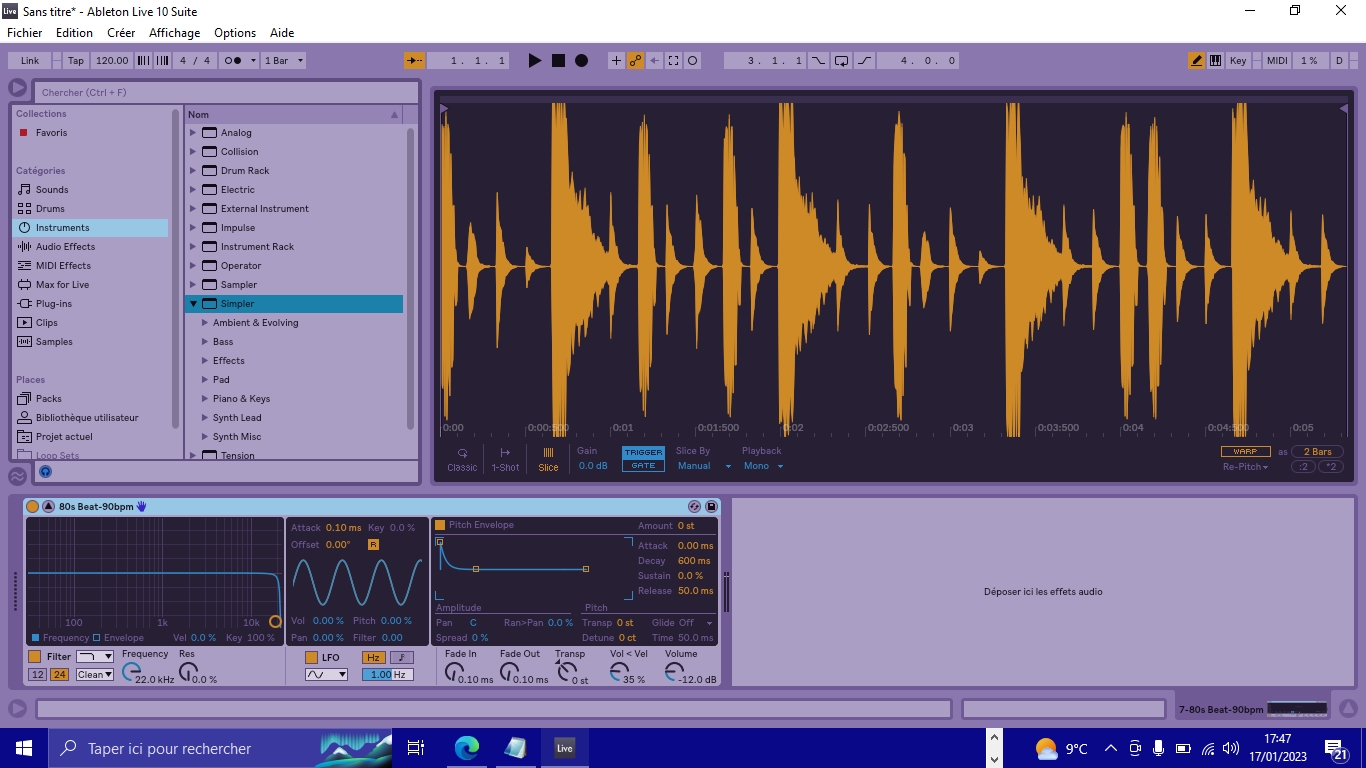Select the Plug-ins category
The width and height of the screenshot is (1366, 768).
(90, 304)
